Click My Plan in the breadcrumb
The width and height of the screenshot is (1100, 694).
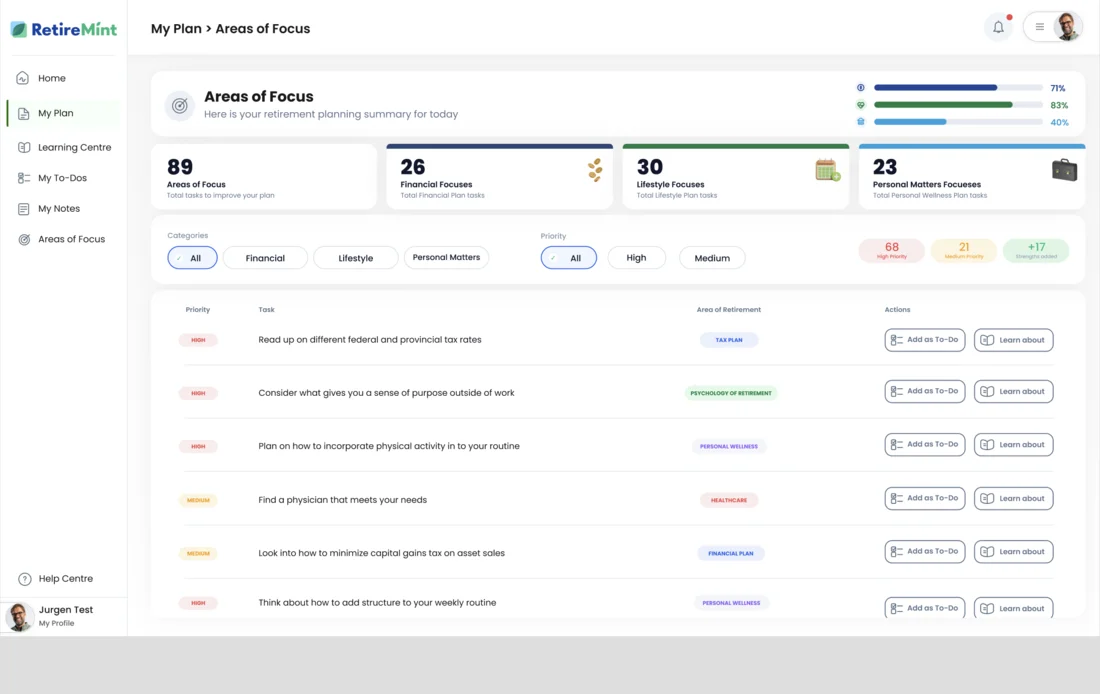coord(176,29)
